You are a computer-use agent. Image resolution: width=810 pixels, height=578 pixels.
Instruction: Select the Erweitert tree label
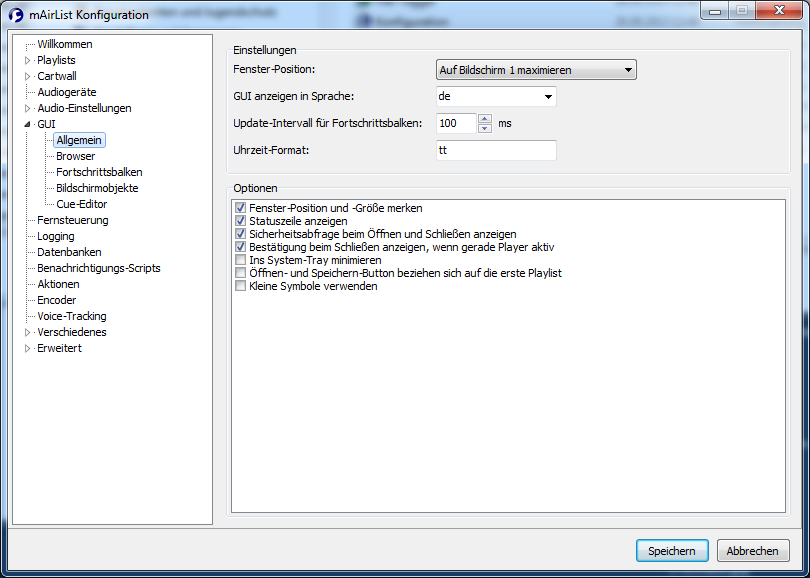[59, 348]
